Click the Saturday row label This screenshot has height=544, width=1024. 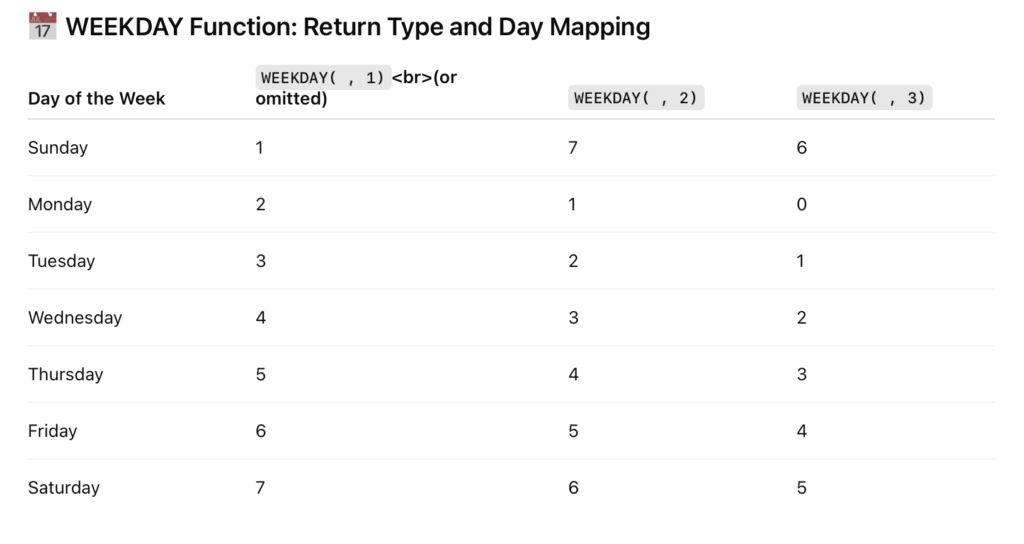(64, 488)
